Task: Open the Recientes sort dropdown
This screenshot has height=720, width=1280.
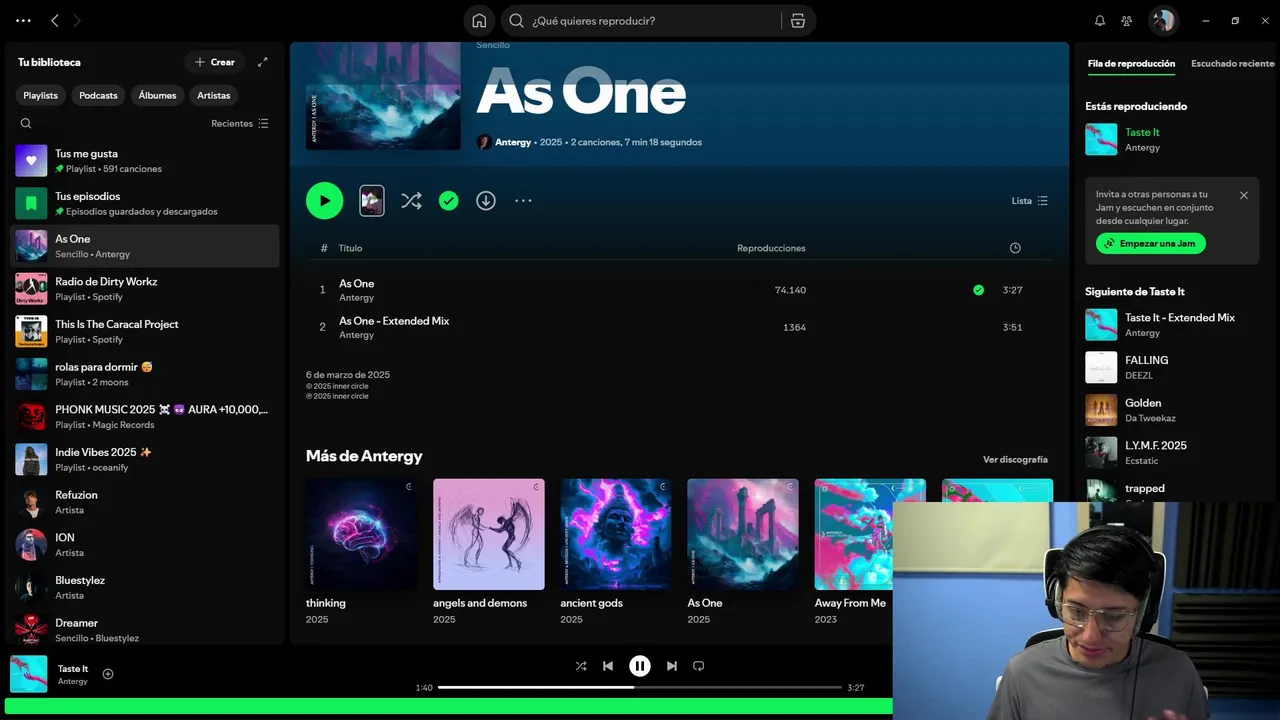Action: [240, 123]
